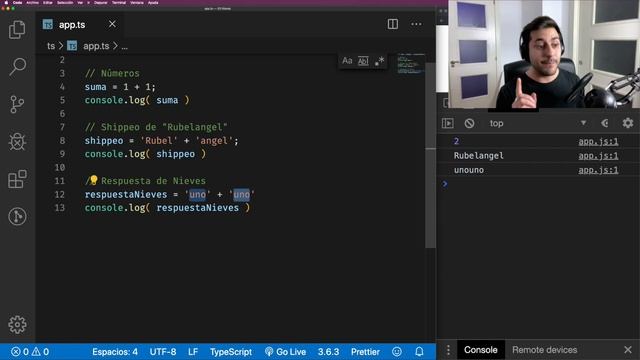Open the notifications bell
Screen dimensions: 640x360
tap(419, 351)
